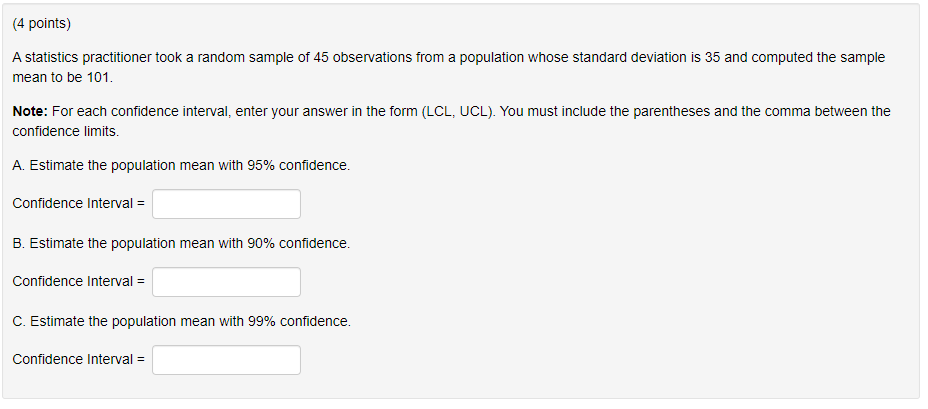Screen dimensions: 928x409
Task: Click the 95% confidence interval input field
Action: [x=226, y=204]
